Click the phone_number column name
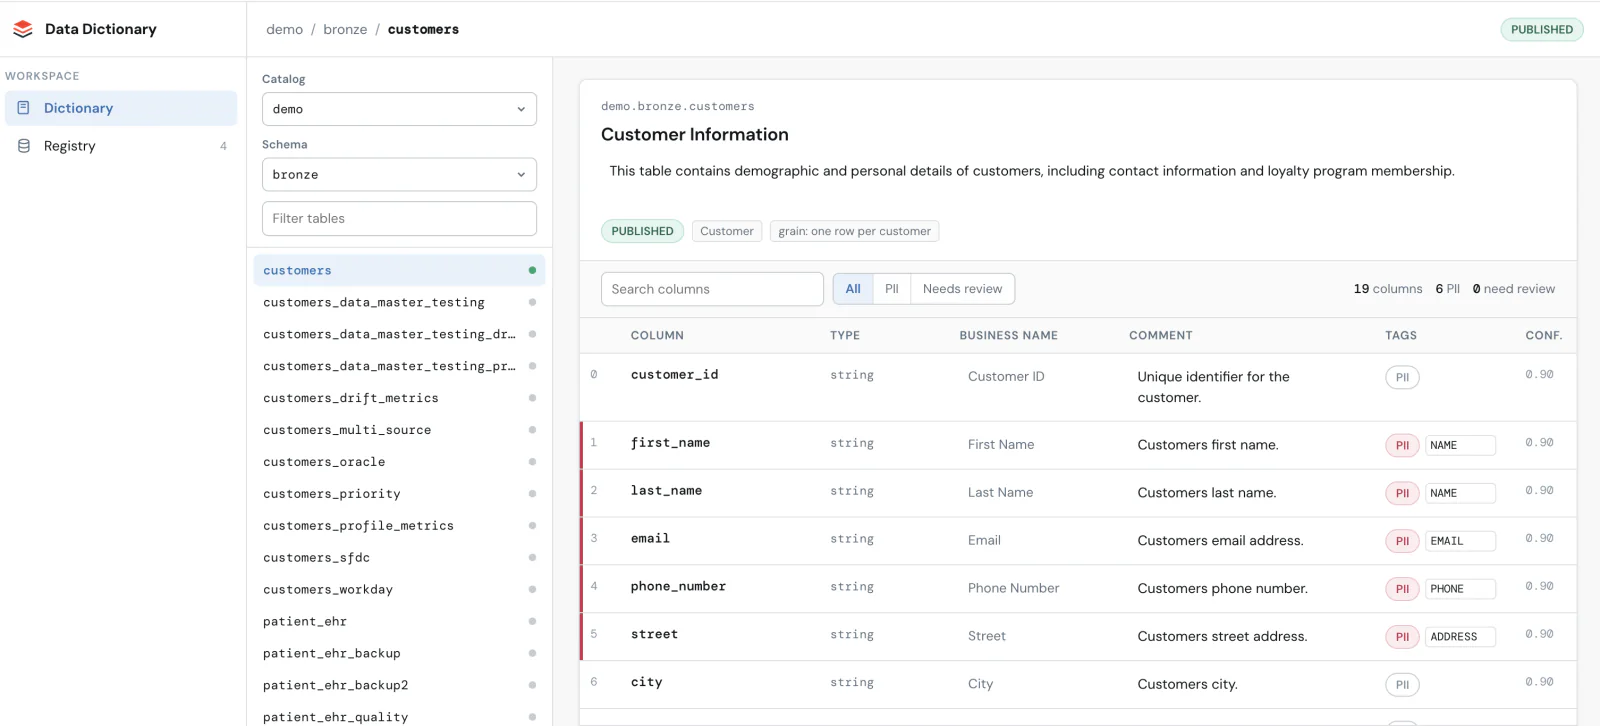 coord(678,587)
